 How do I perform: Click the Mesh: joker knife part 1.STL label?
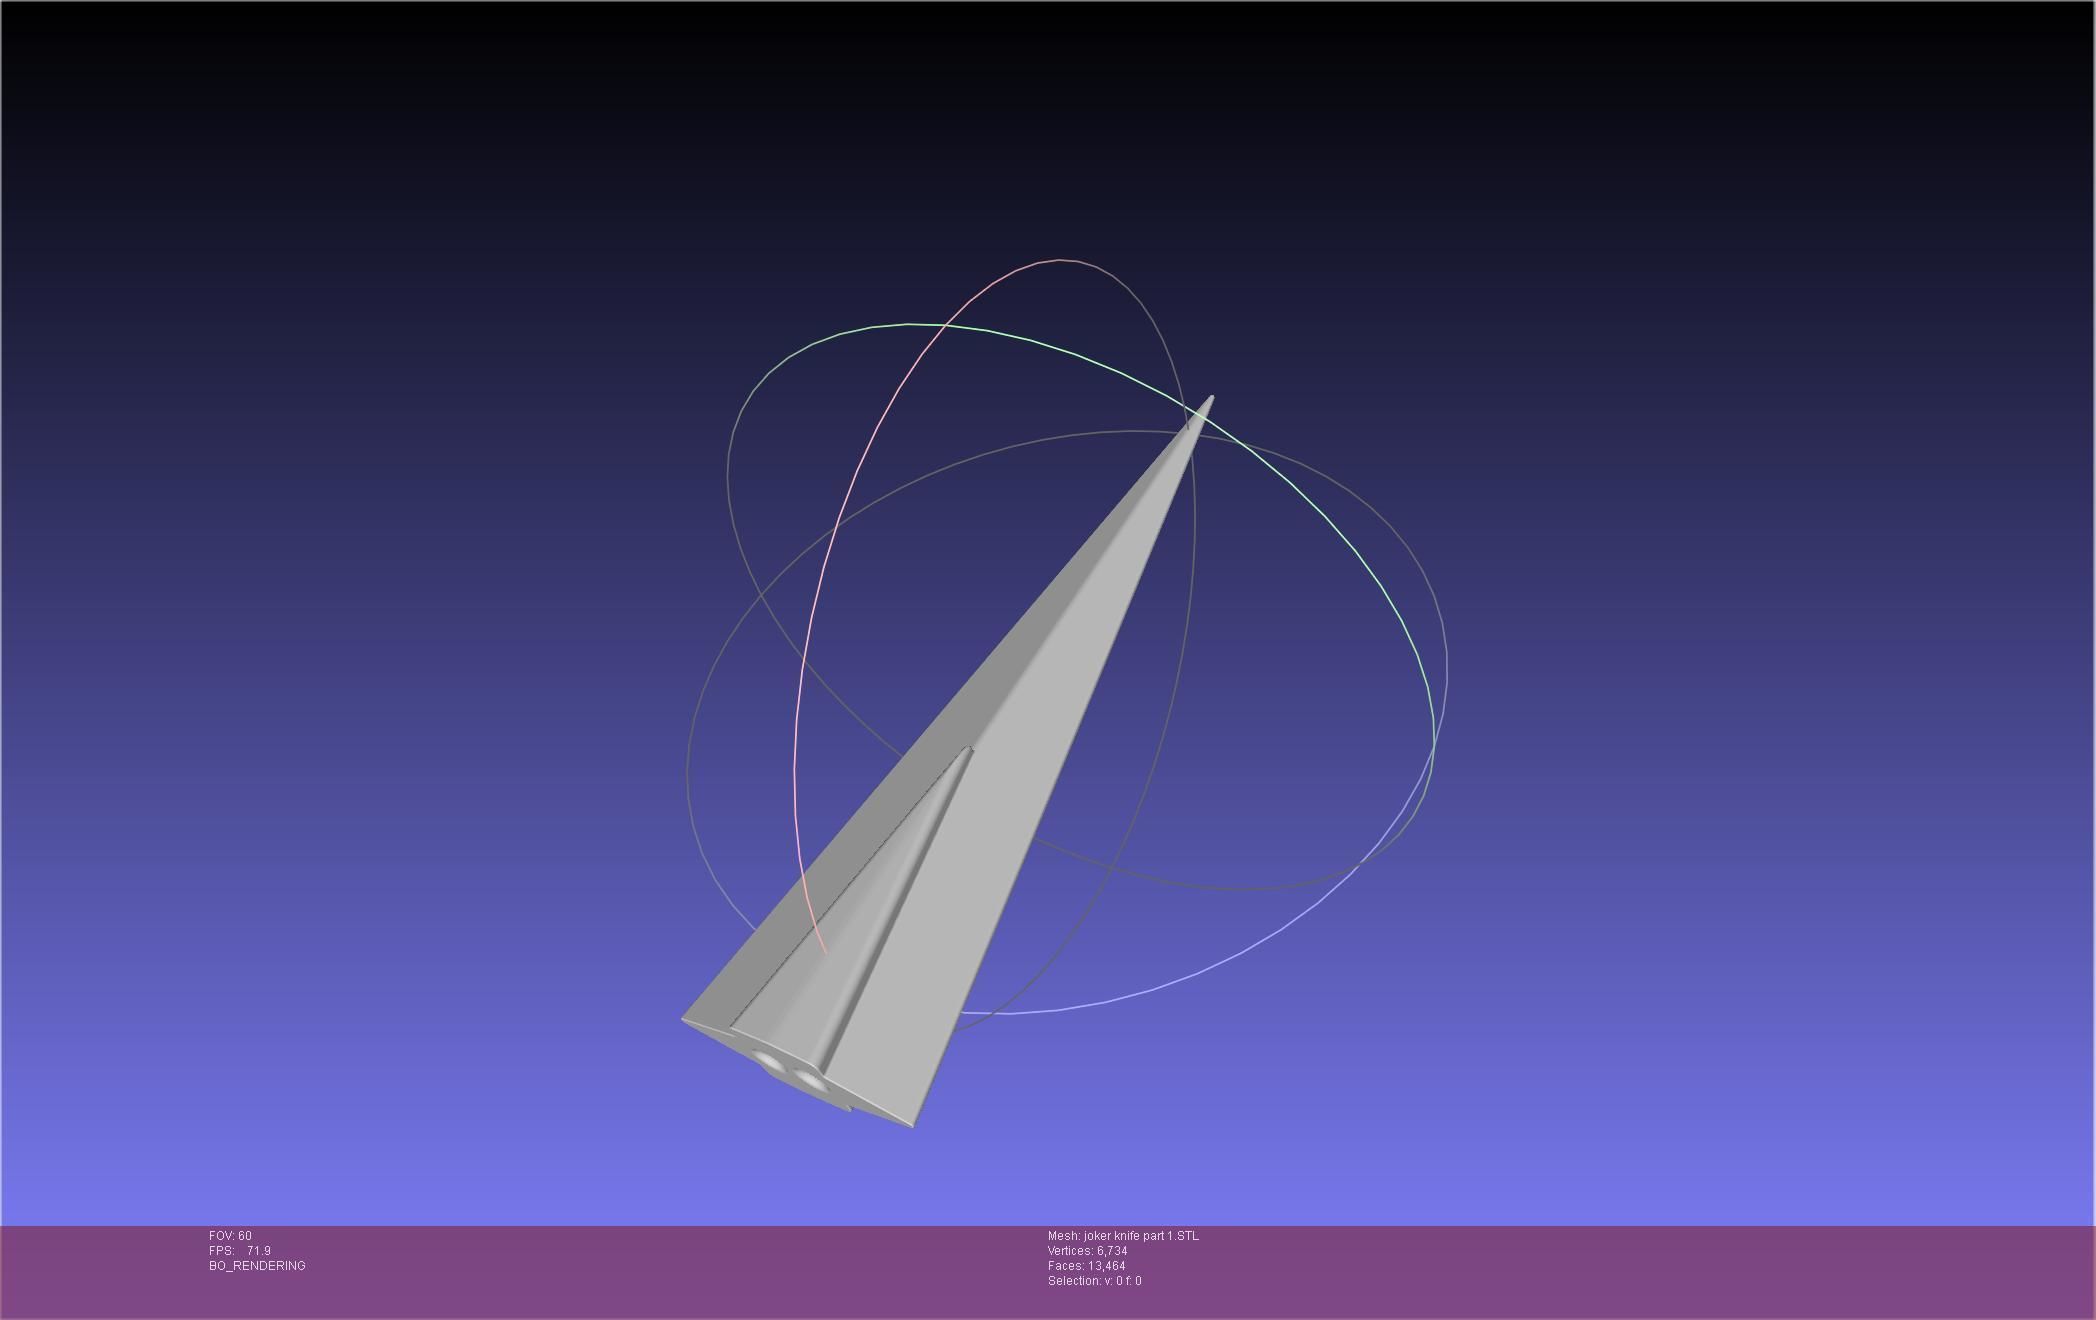point(1123,1236)
